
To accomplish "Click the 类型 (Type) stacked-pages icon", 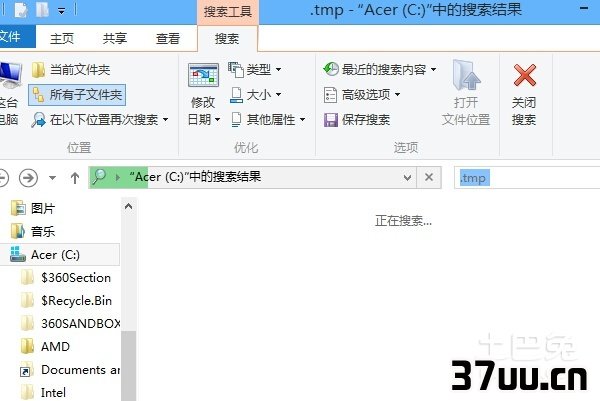I will point(236,70).
